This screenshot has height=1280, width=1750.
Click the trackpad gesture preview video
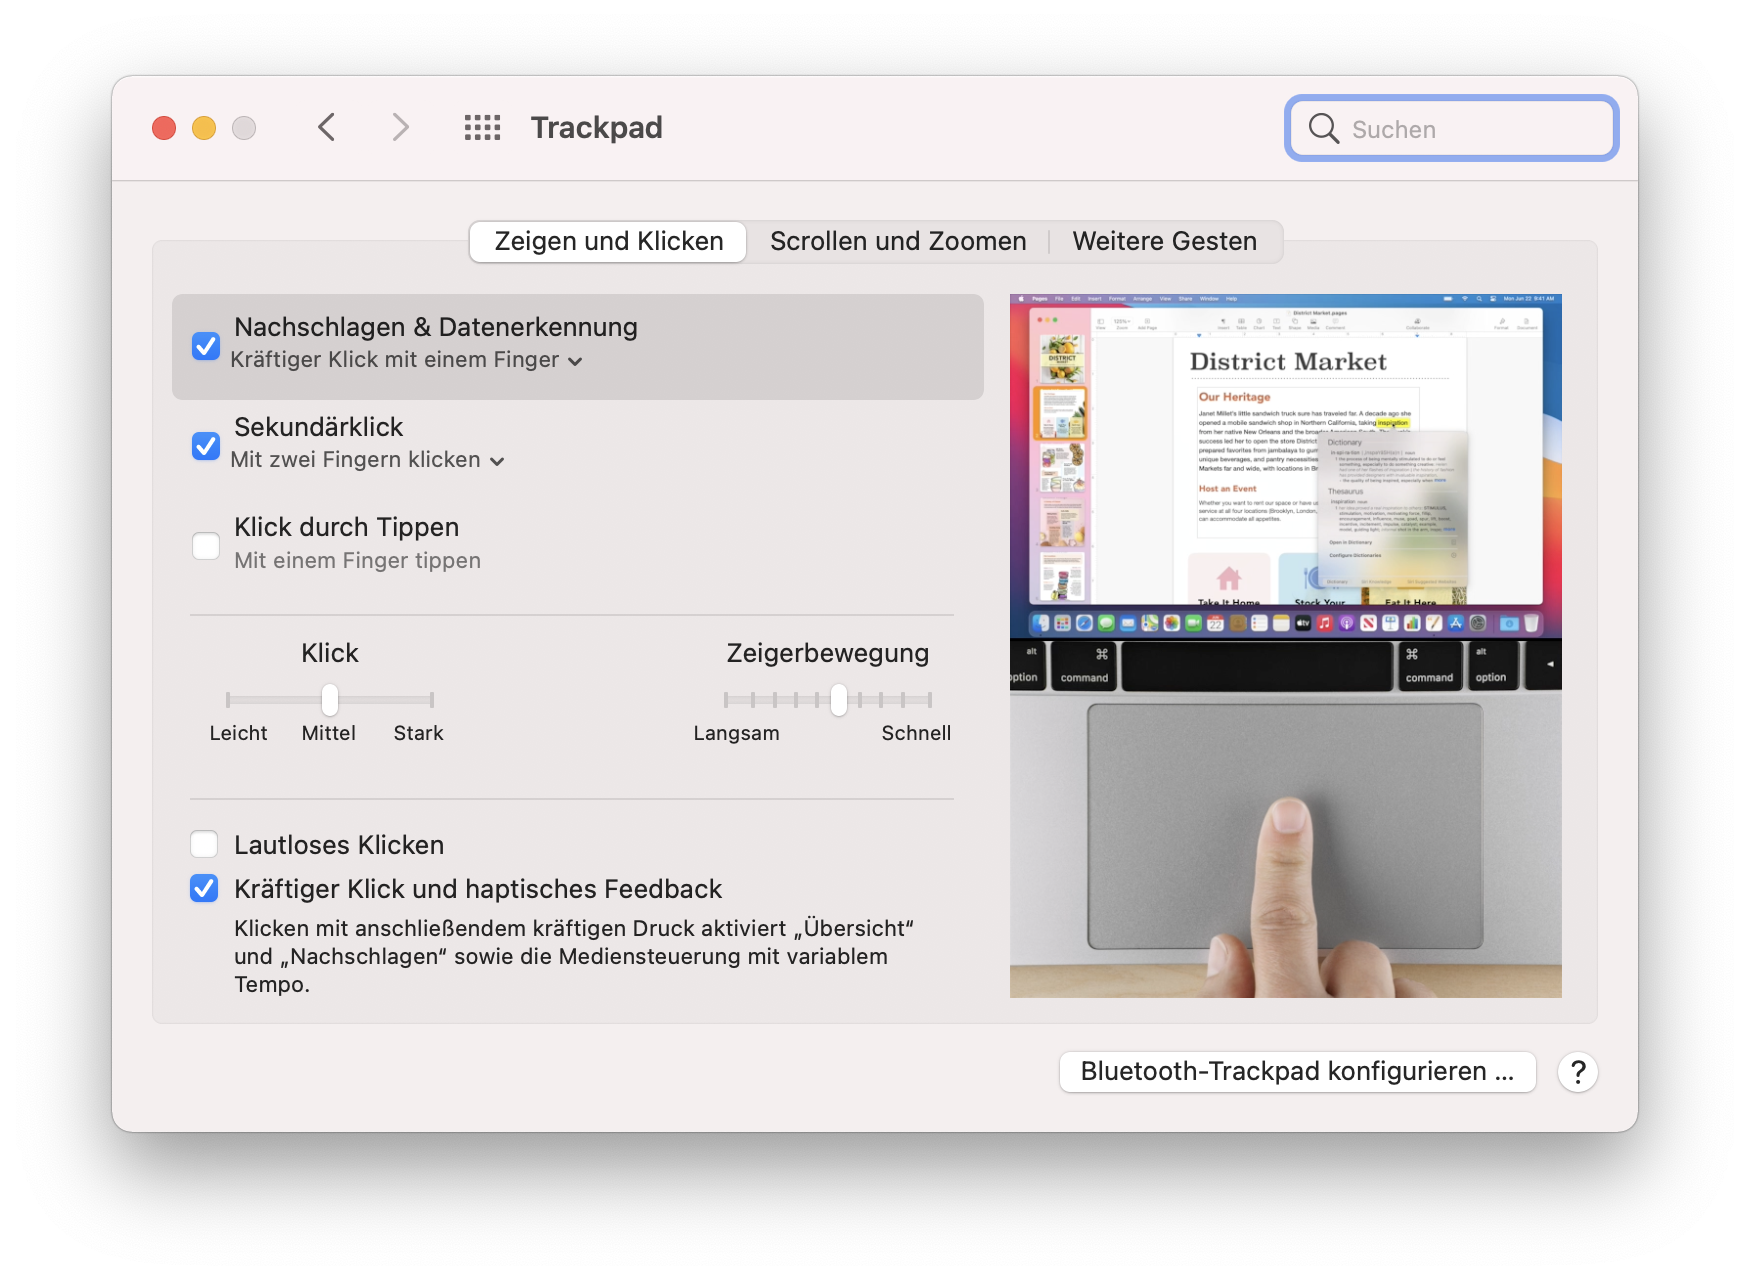tap(1285, 646)
